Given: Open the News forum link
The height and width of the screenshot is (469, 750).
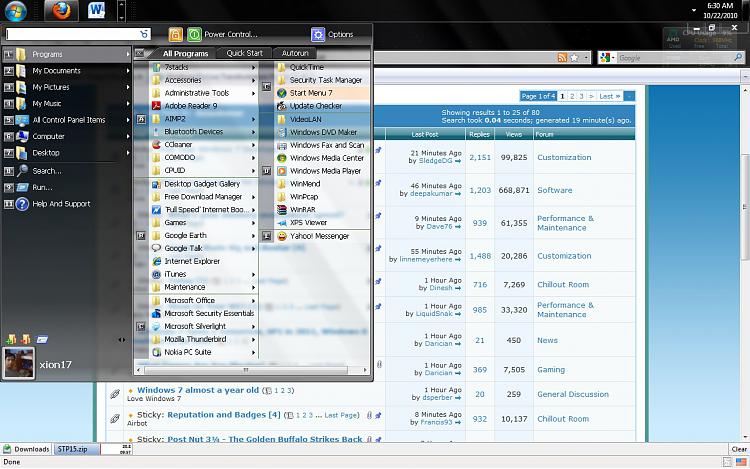Looking at the screenshot, I should click(547, 340).
